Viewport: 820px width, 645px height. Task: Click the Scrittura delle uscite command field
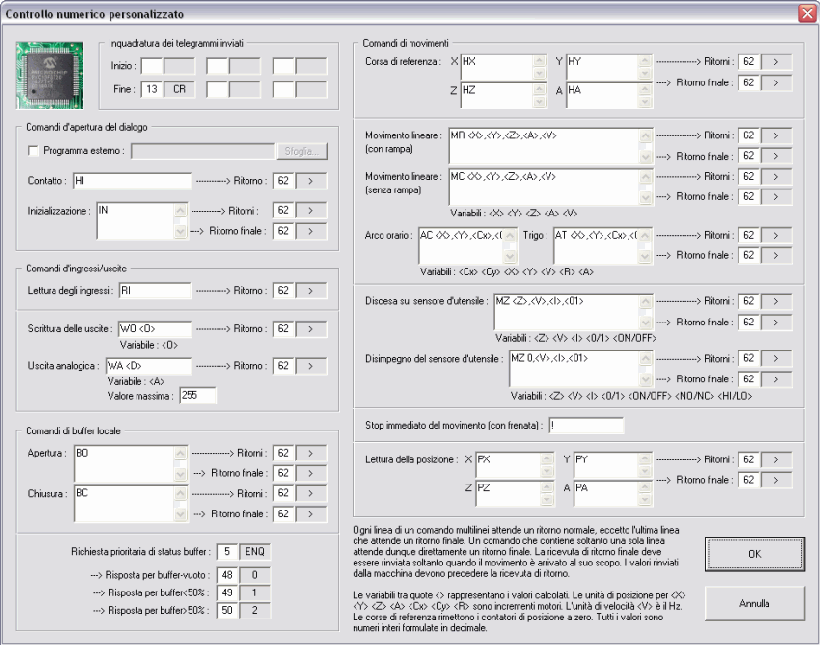tap(155, 329)
